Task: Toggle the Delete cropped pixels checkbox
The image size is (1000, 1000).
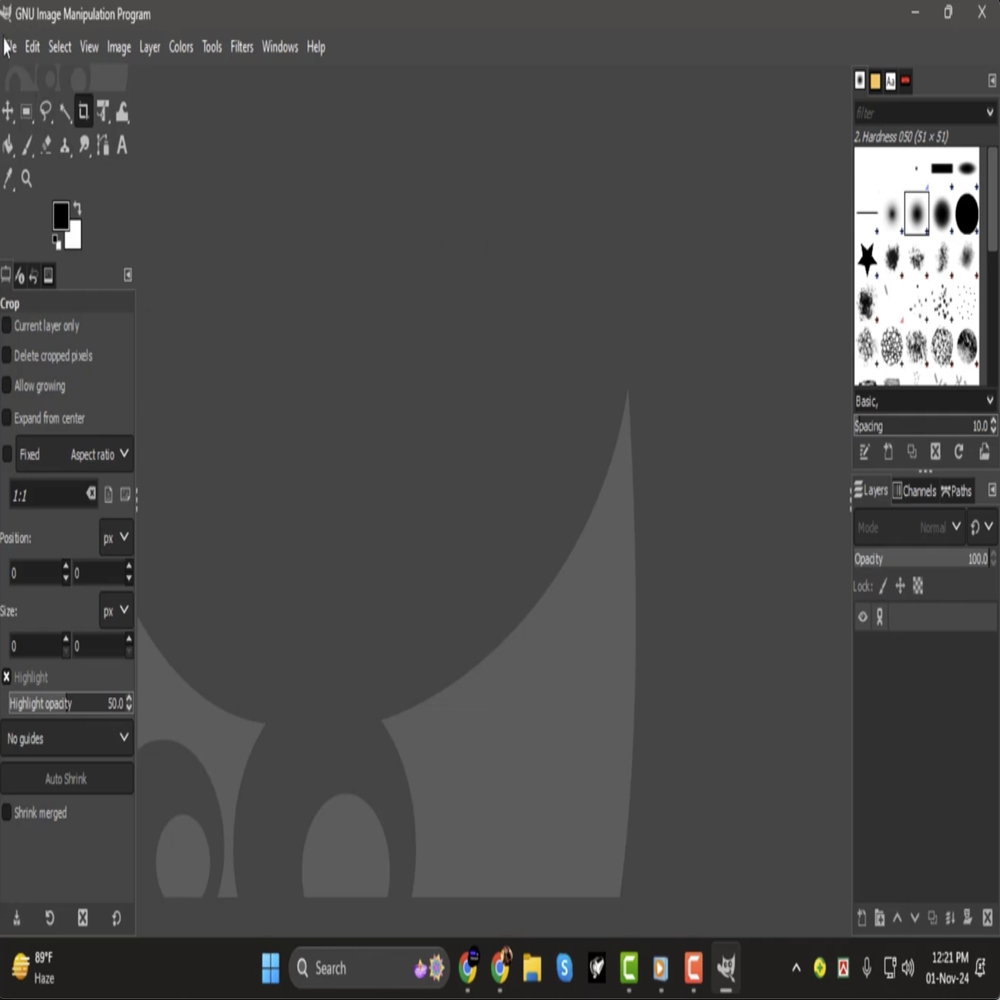Action: click(7, 356)
